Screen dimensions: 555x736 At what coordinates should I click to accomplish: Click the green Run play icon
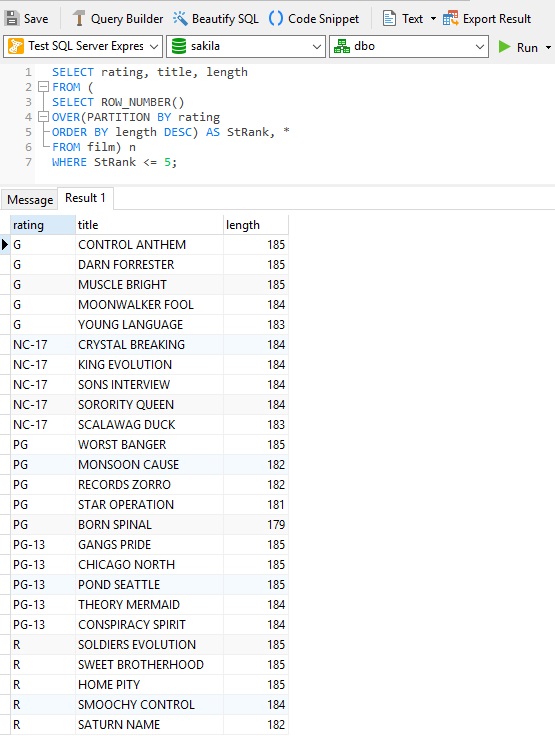(x=504, y=46)
